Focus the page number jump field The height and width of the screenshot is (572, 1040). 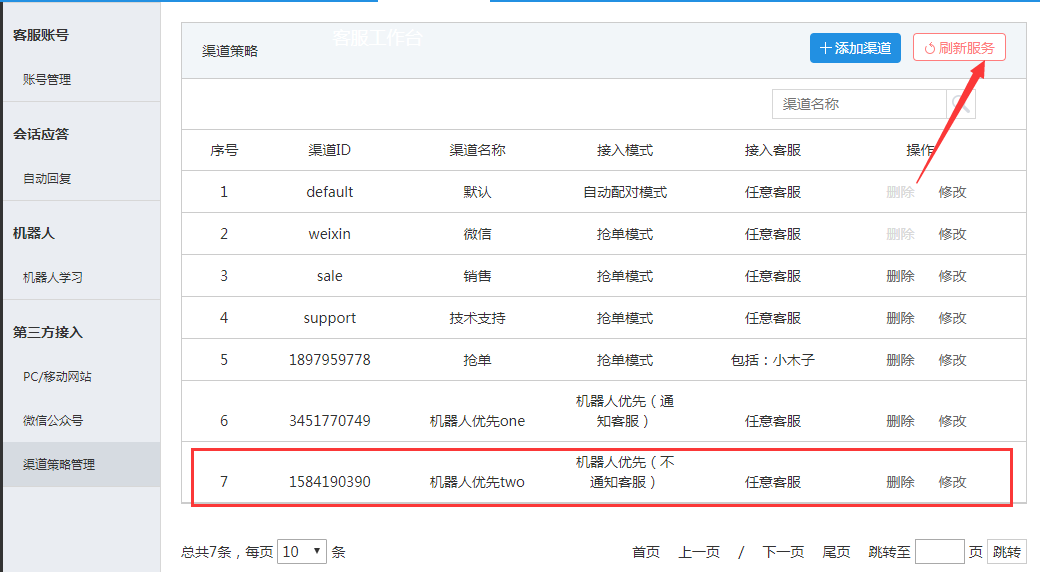click(939, 552)
